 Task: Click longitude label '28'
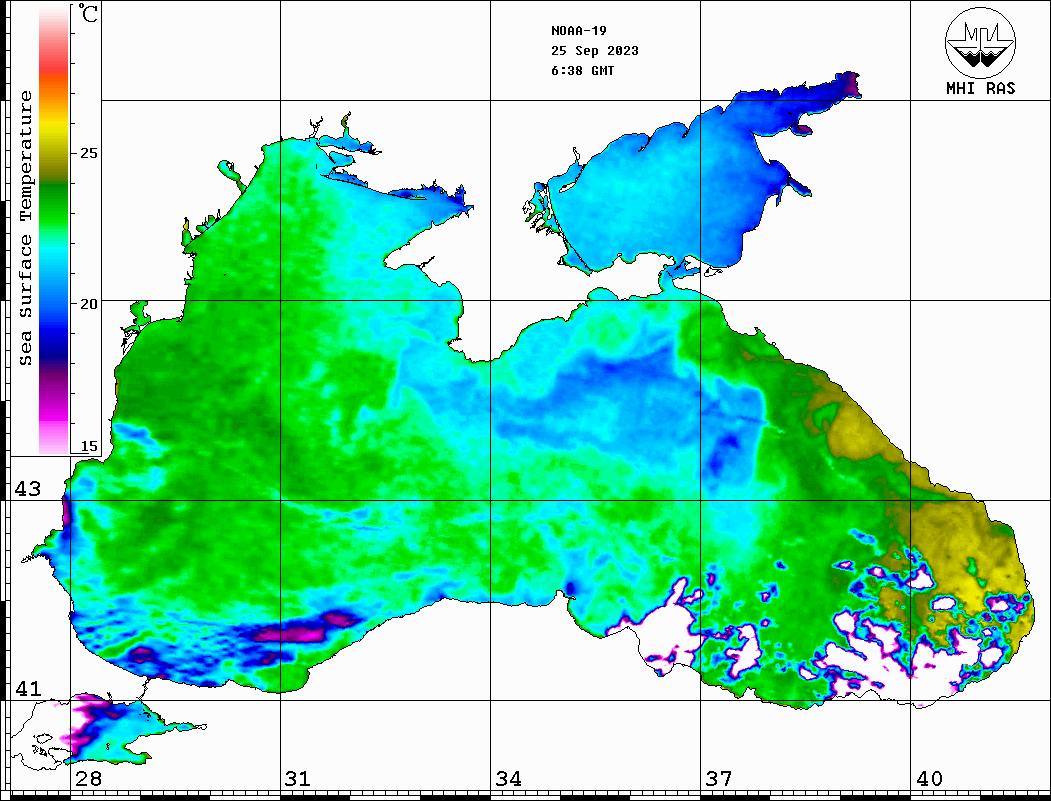(88, 778)
